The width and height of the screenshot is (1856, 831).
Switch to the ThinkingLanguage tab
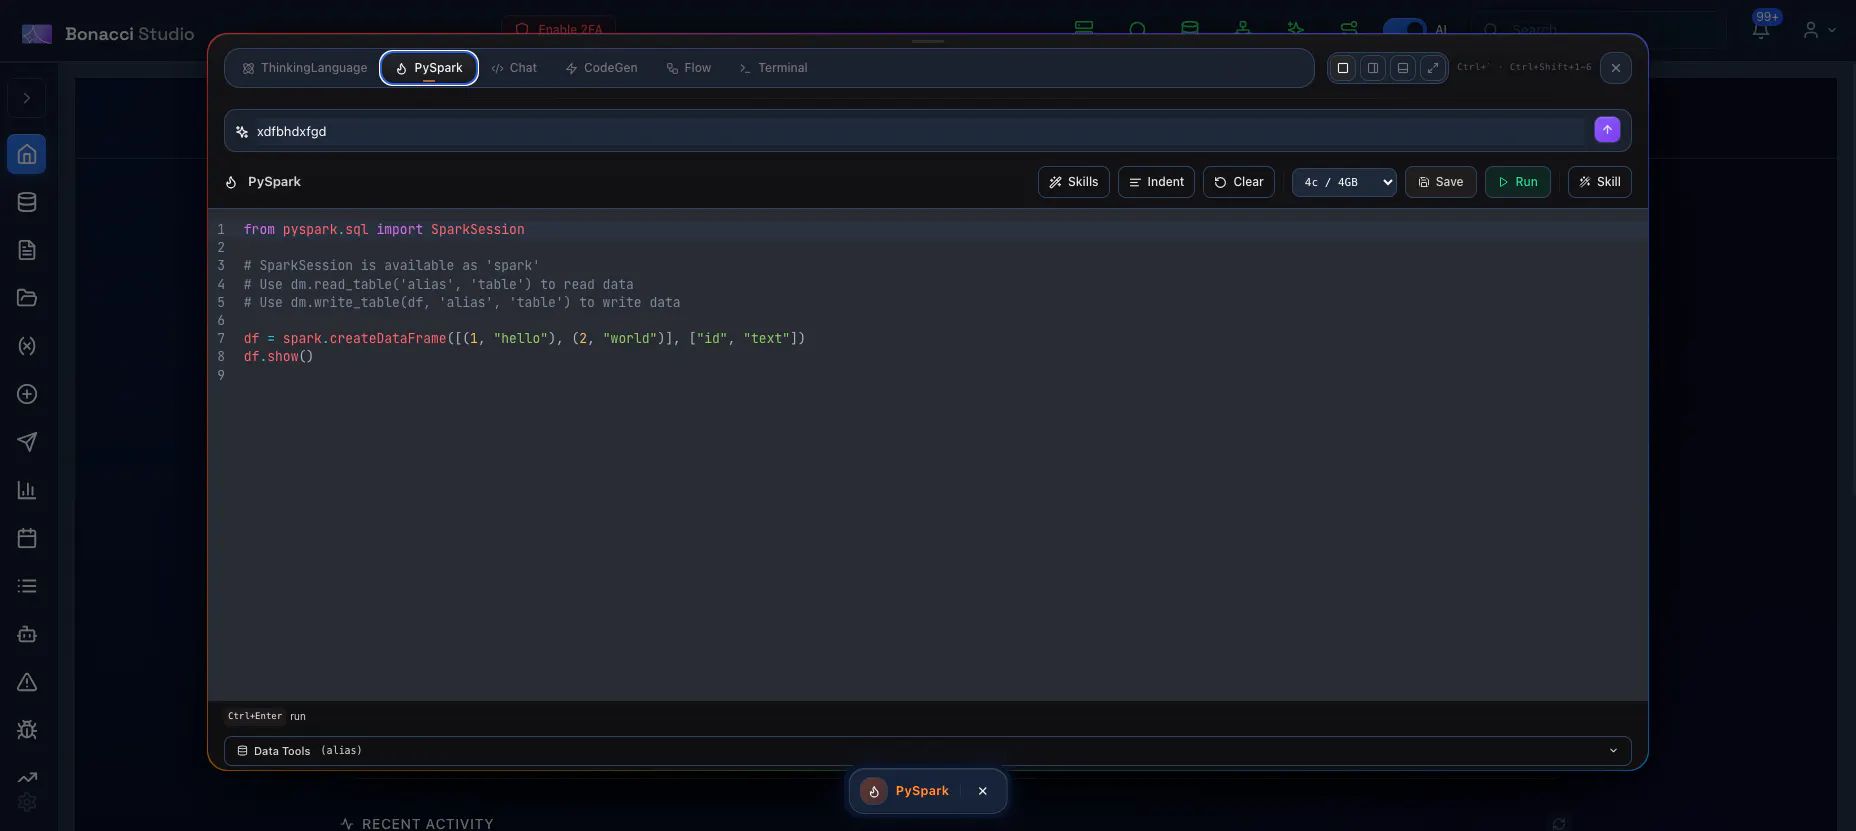tap(305, 68)
